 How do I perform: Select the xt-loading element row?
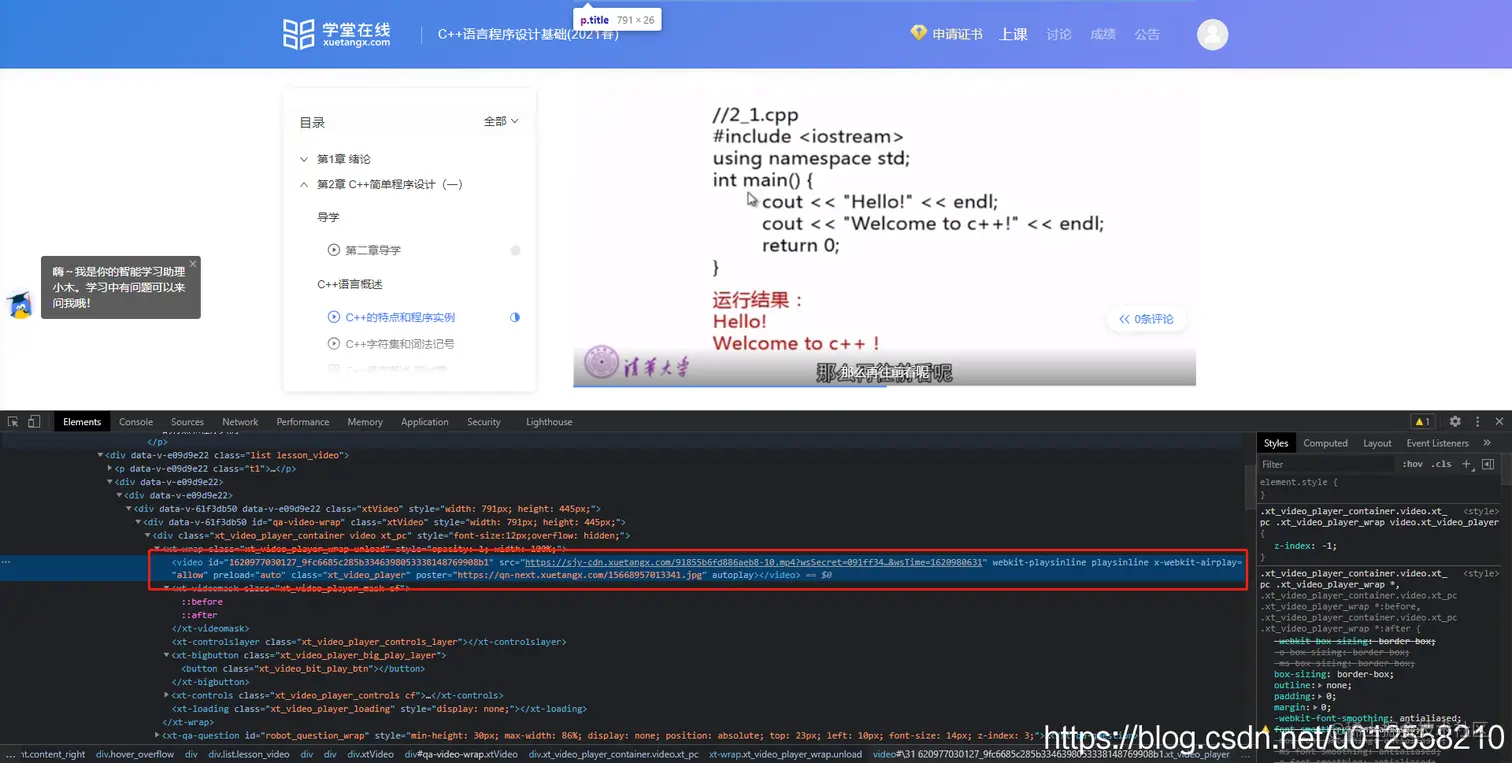pyautogui.click(x=379, y=709)
